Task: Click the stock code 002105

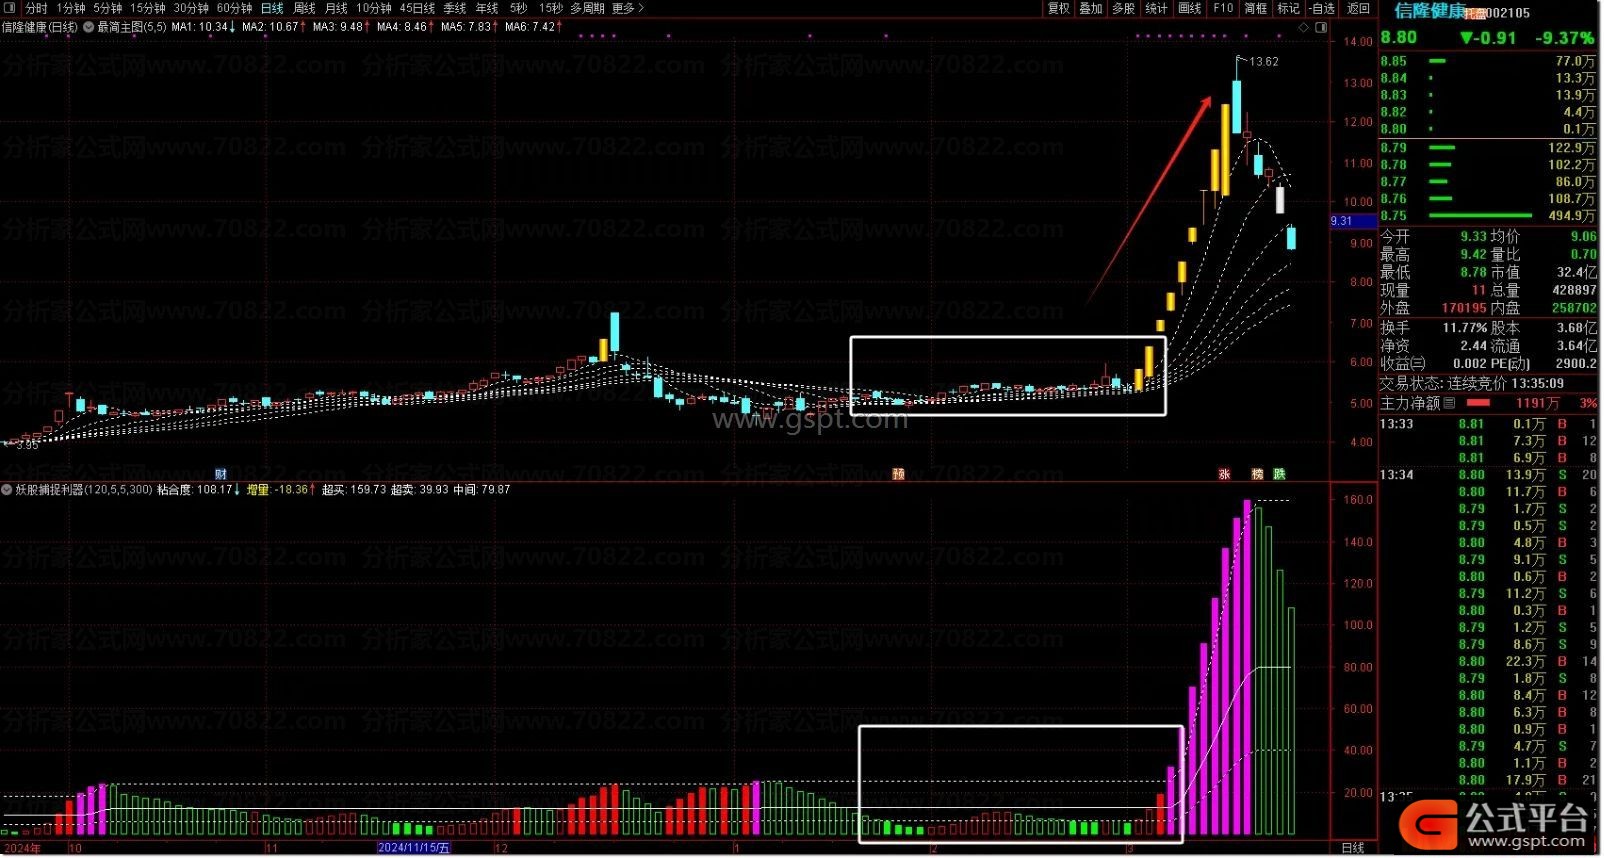Action: (x=1508, y=13)
